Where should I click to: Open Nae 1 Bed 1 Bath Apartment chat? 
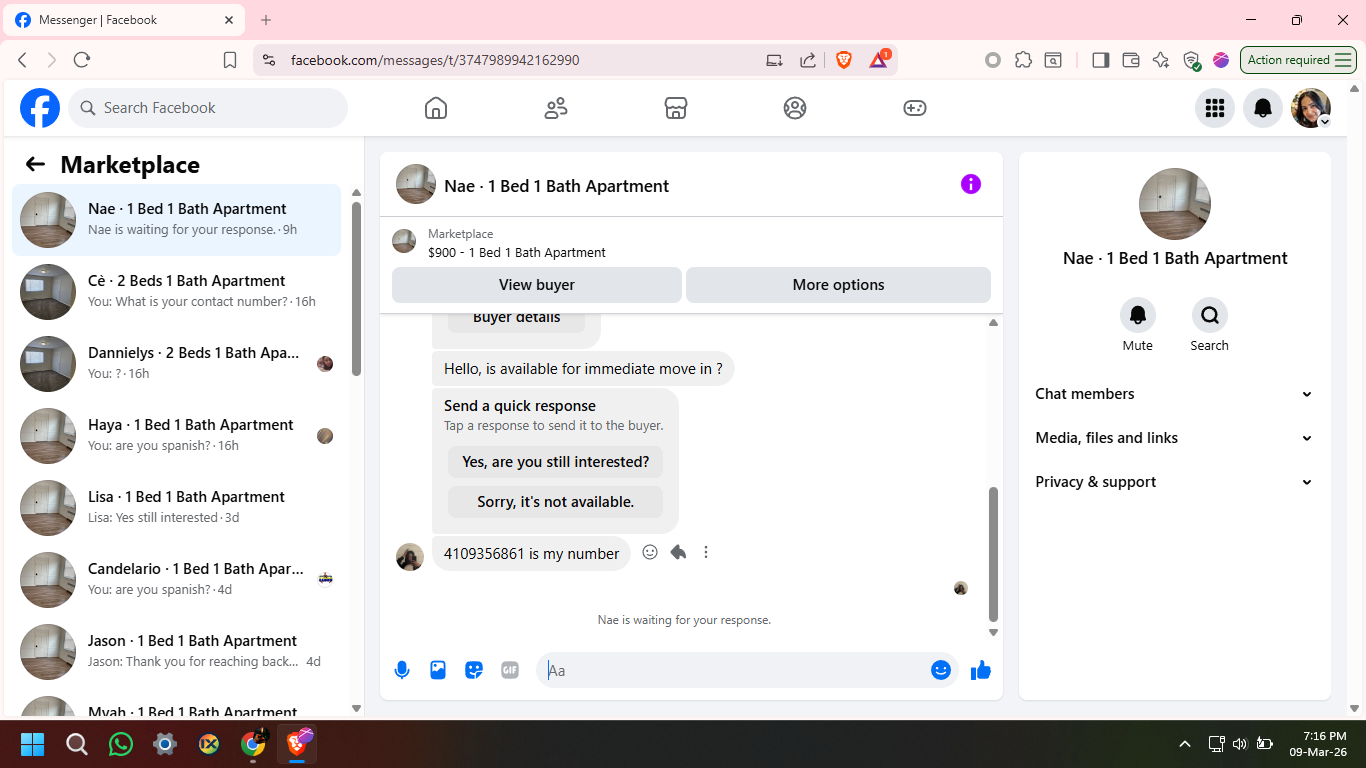176,220
